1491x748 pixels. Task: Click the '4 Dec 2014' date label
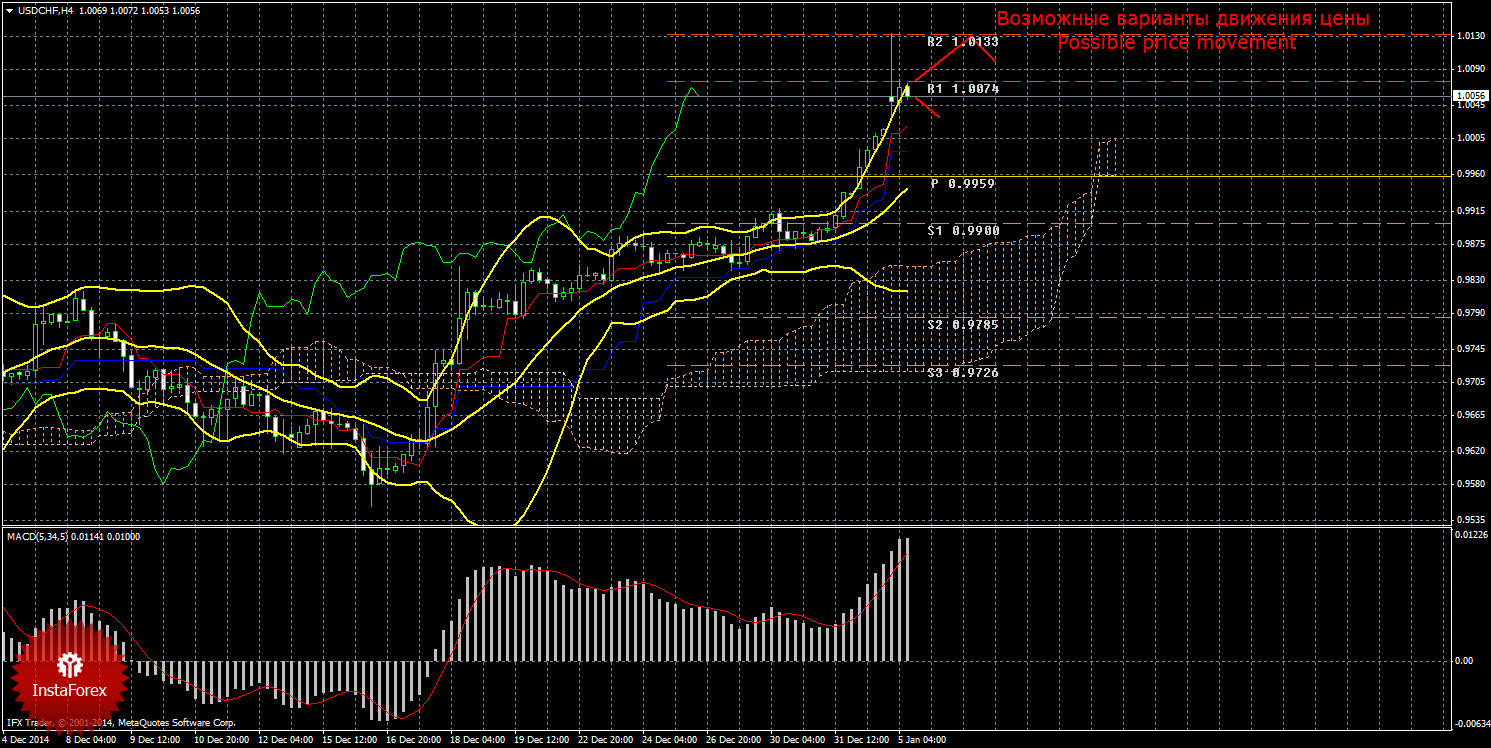(x=26, y=740)
